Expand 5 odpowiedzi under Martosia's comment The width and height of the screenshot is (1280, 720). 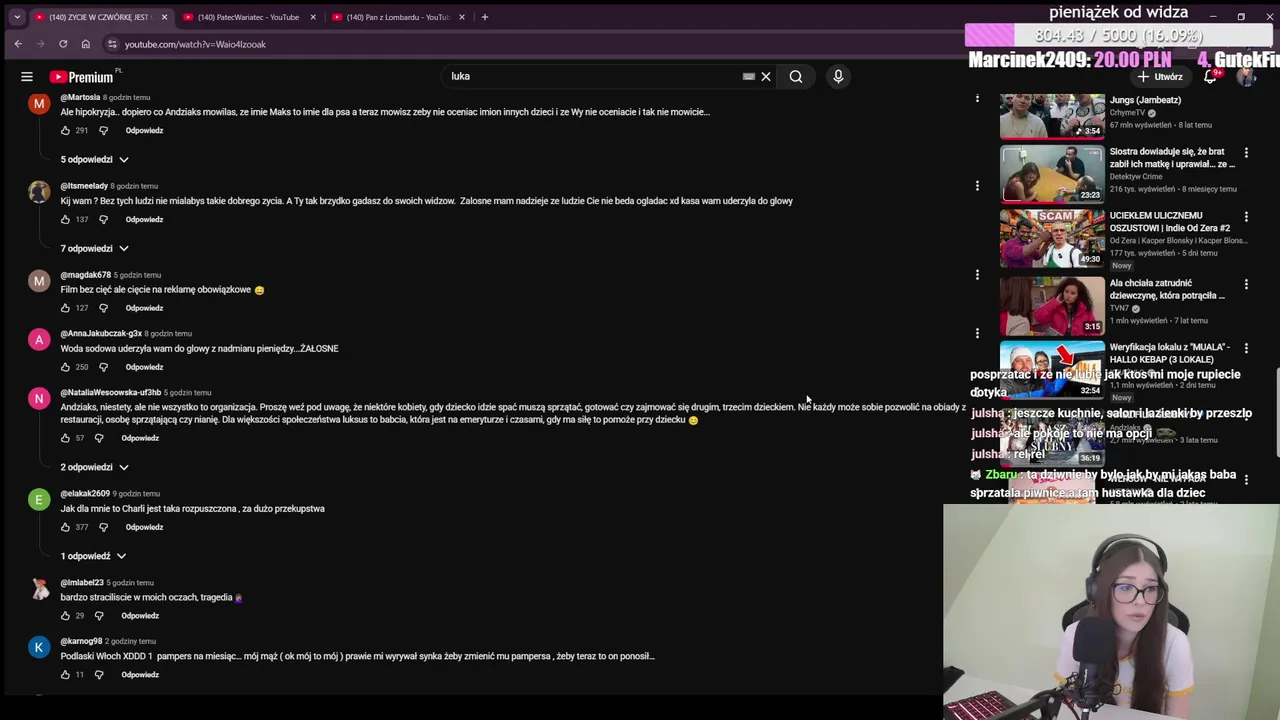coord(95,160)
